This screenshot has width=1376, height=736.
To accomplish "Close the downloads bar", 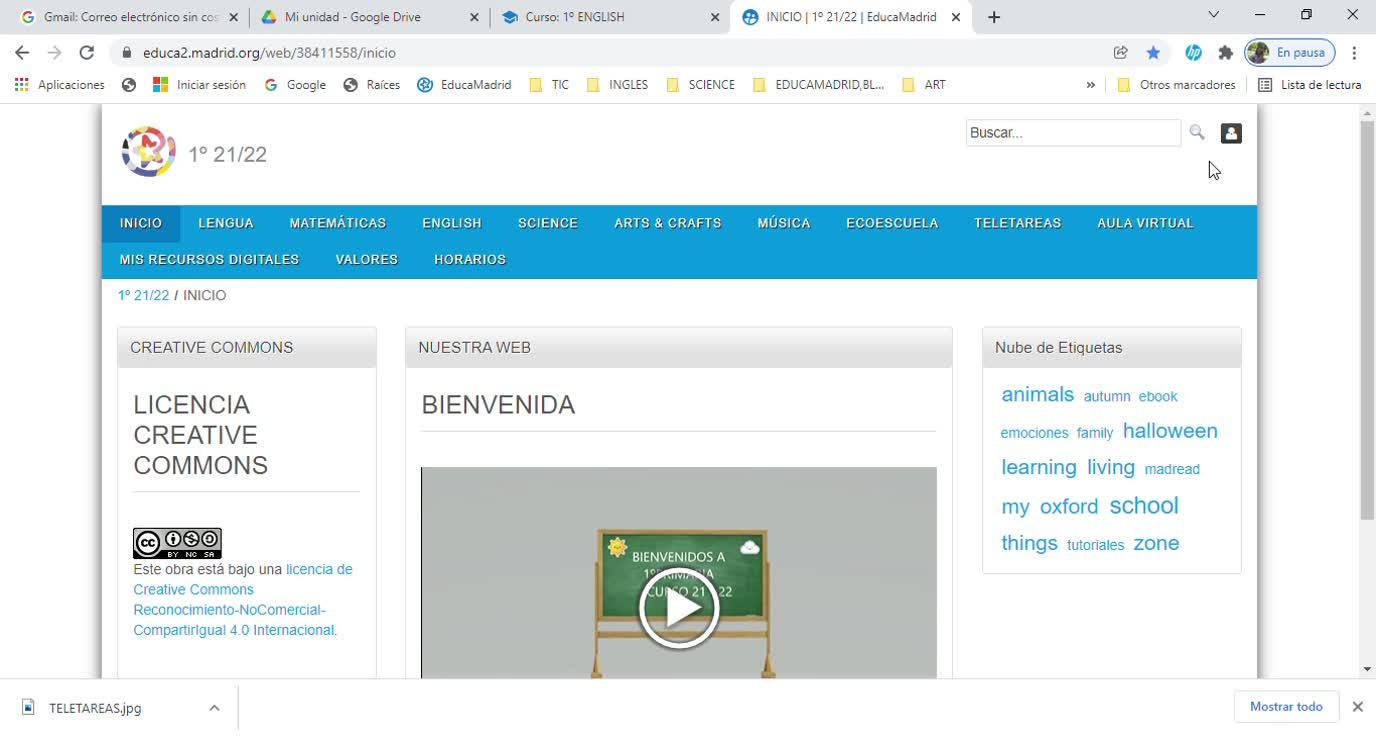I will pyautogui.click(x=1357, y=707).
